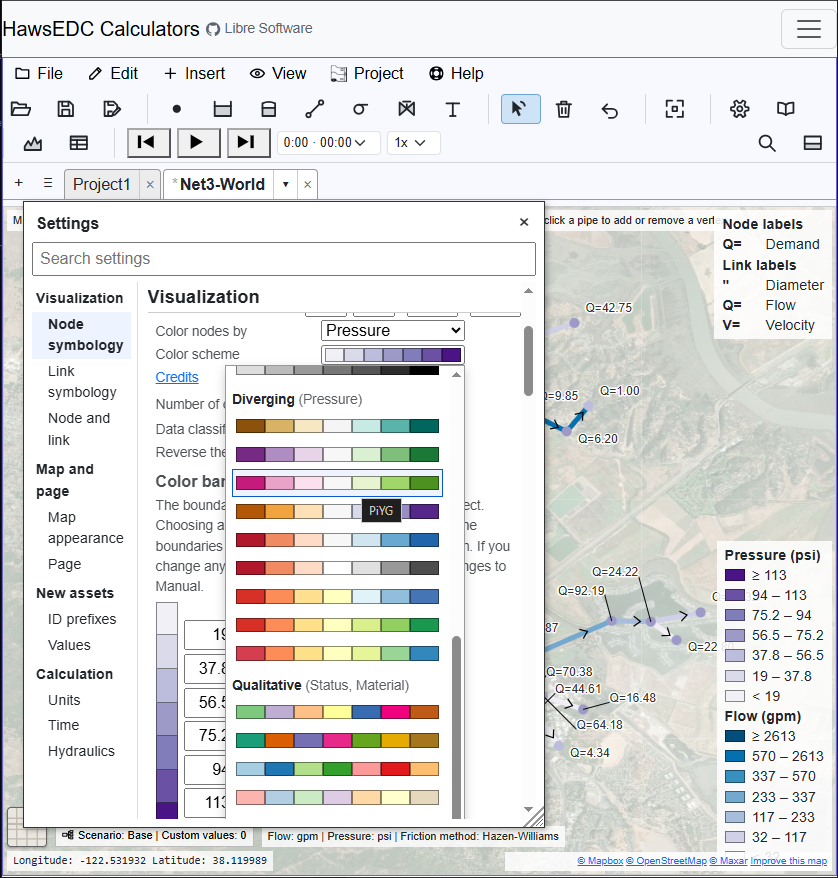Open the table view icon
This screenshot has width=838, height=878.
point(78,143)
